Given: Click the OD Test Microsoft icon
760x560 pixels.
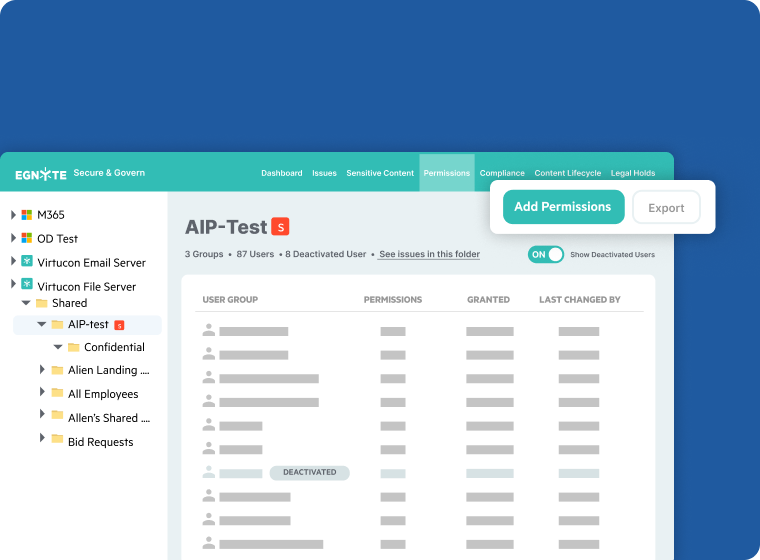Looking at the screenshot, I should tap(27, 239).
